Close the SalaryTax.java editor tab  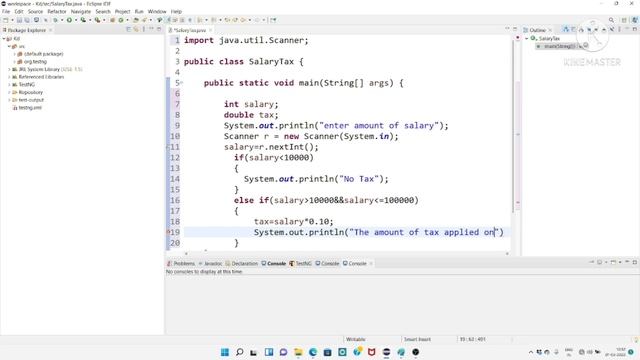coord(211,30)
